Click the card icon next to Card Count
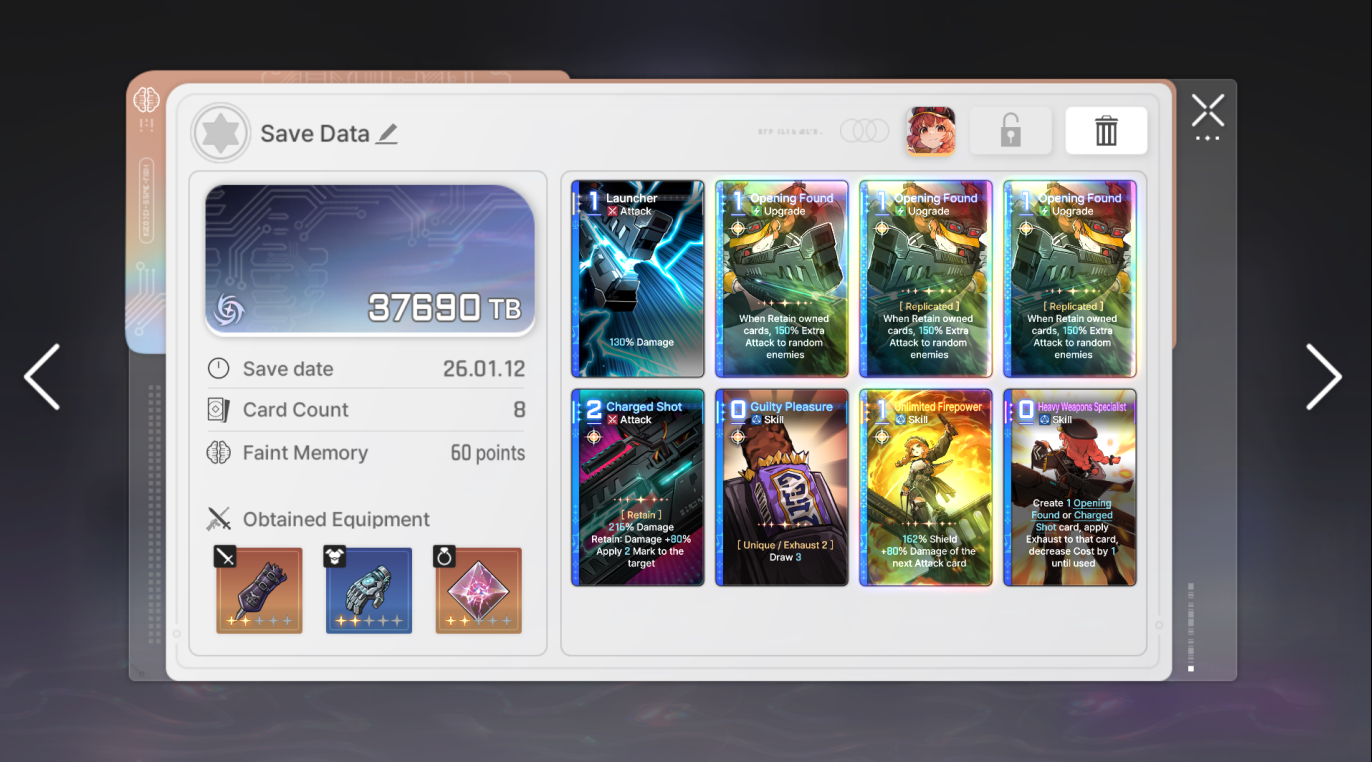The height and width of the screenshot is (762, 1372). click(218, 410)
